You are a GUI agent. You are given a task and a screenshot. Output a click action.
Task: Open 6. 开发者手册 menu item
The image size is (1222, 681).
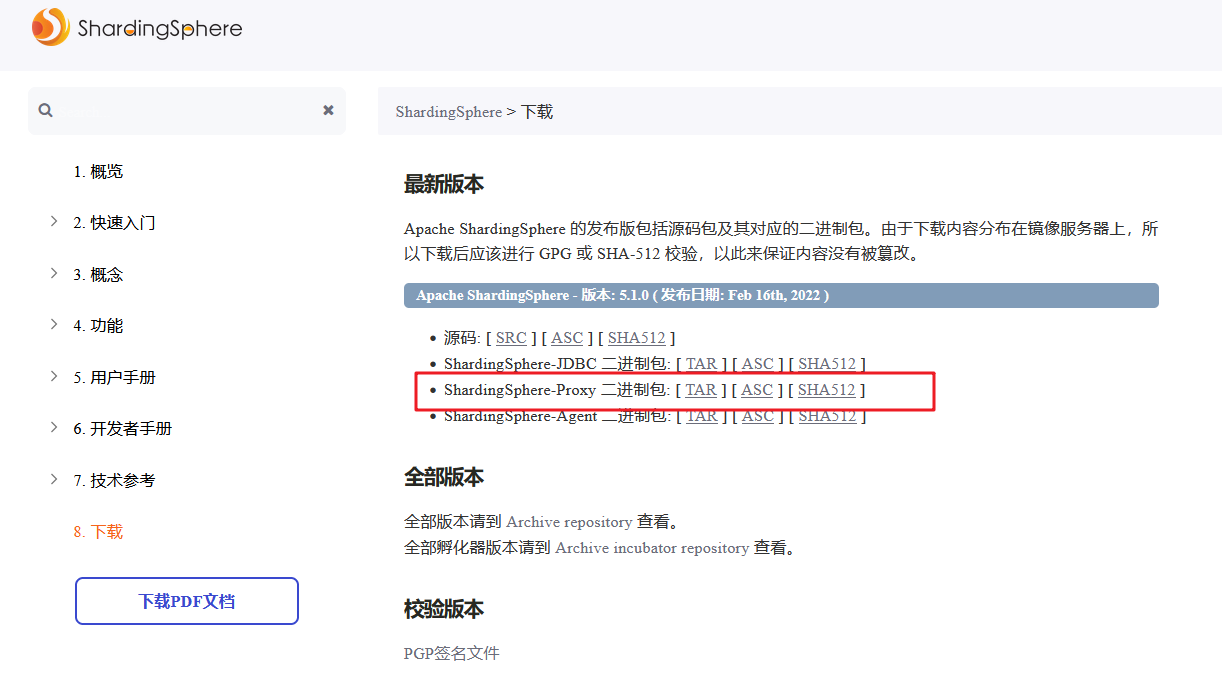122,429
